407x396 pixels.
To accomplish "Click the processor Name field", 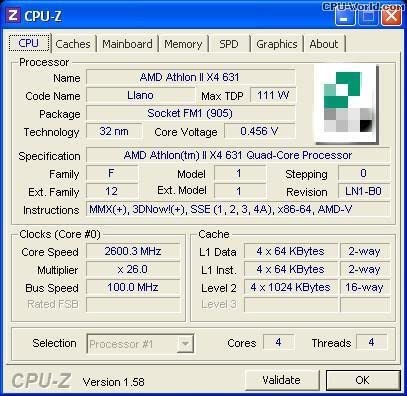I will click(191, 77).
